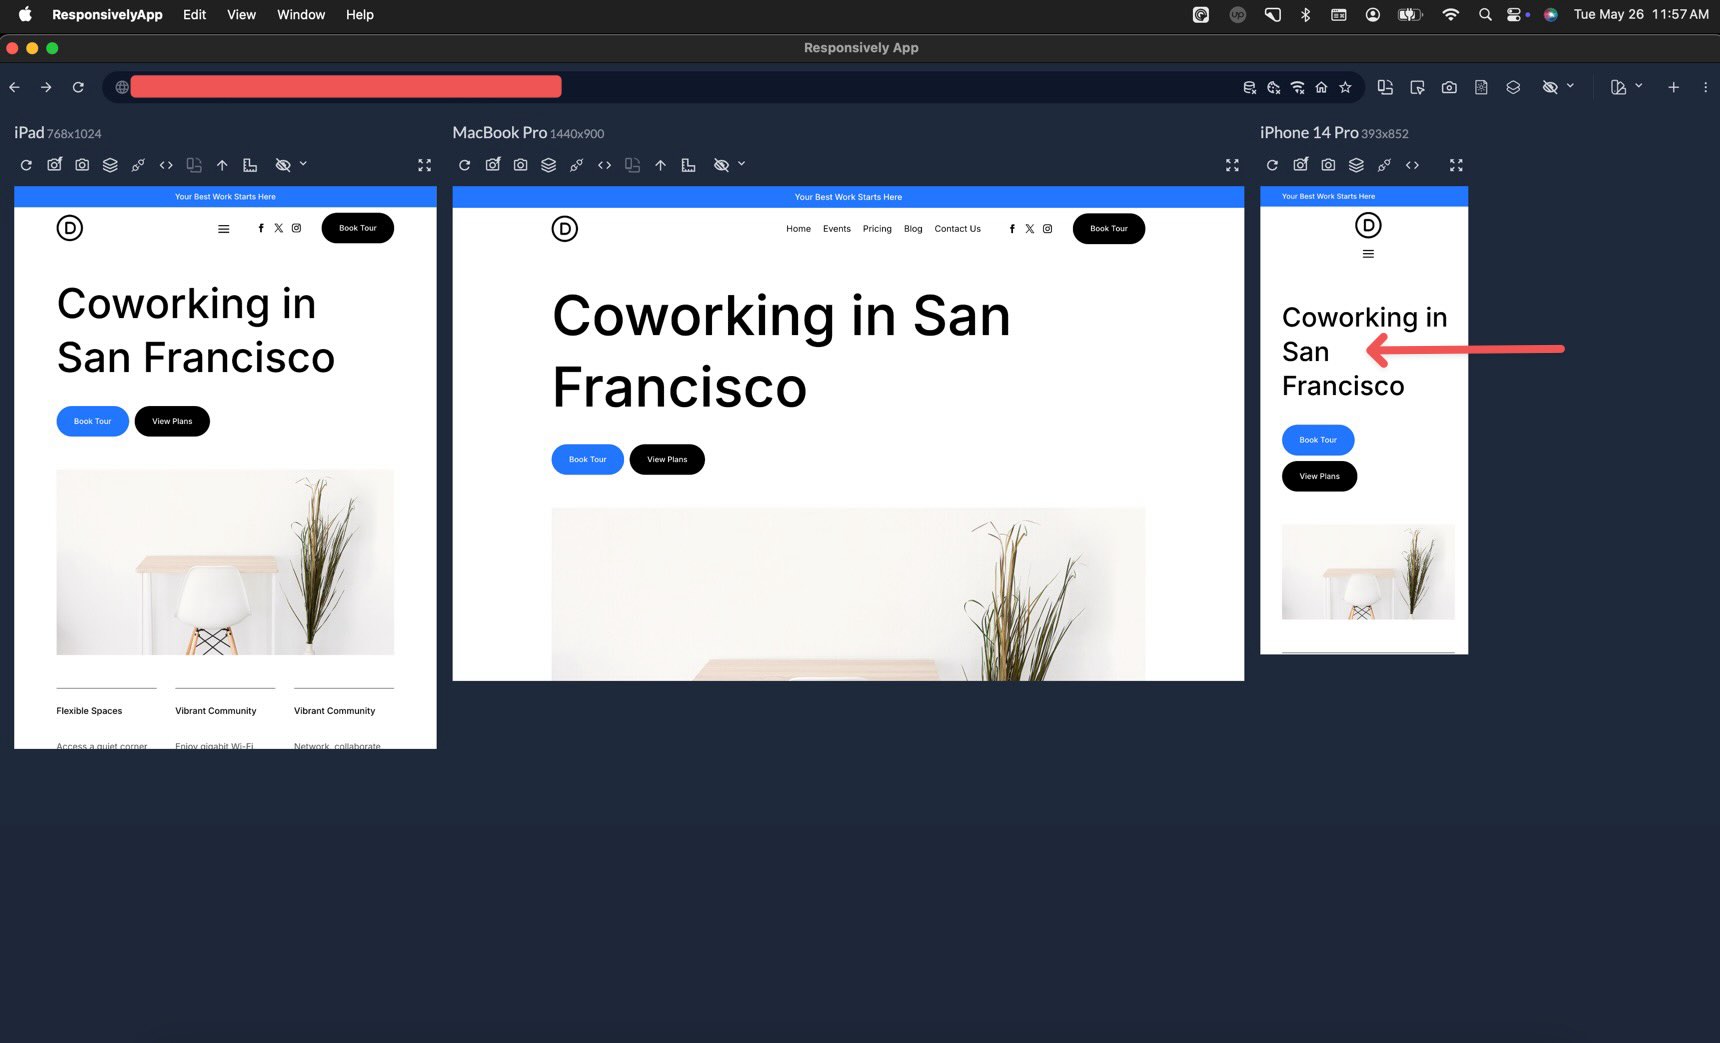Open hamburger menu in iPhone preview
1720x1043 pixels.
click(1368, 254)
